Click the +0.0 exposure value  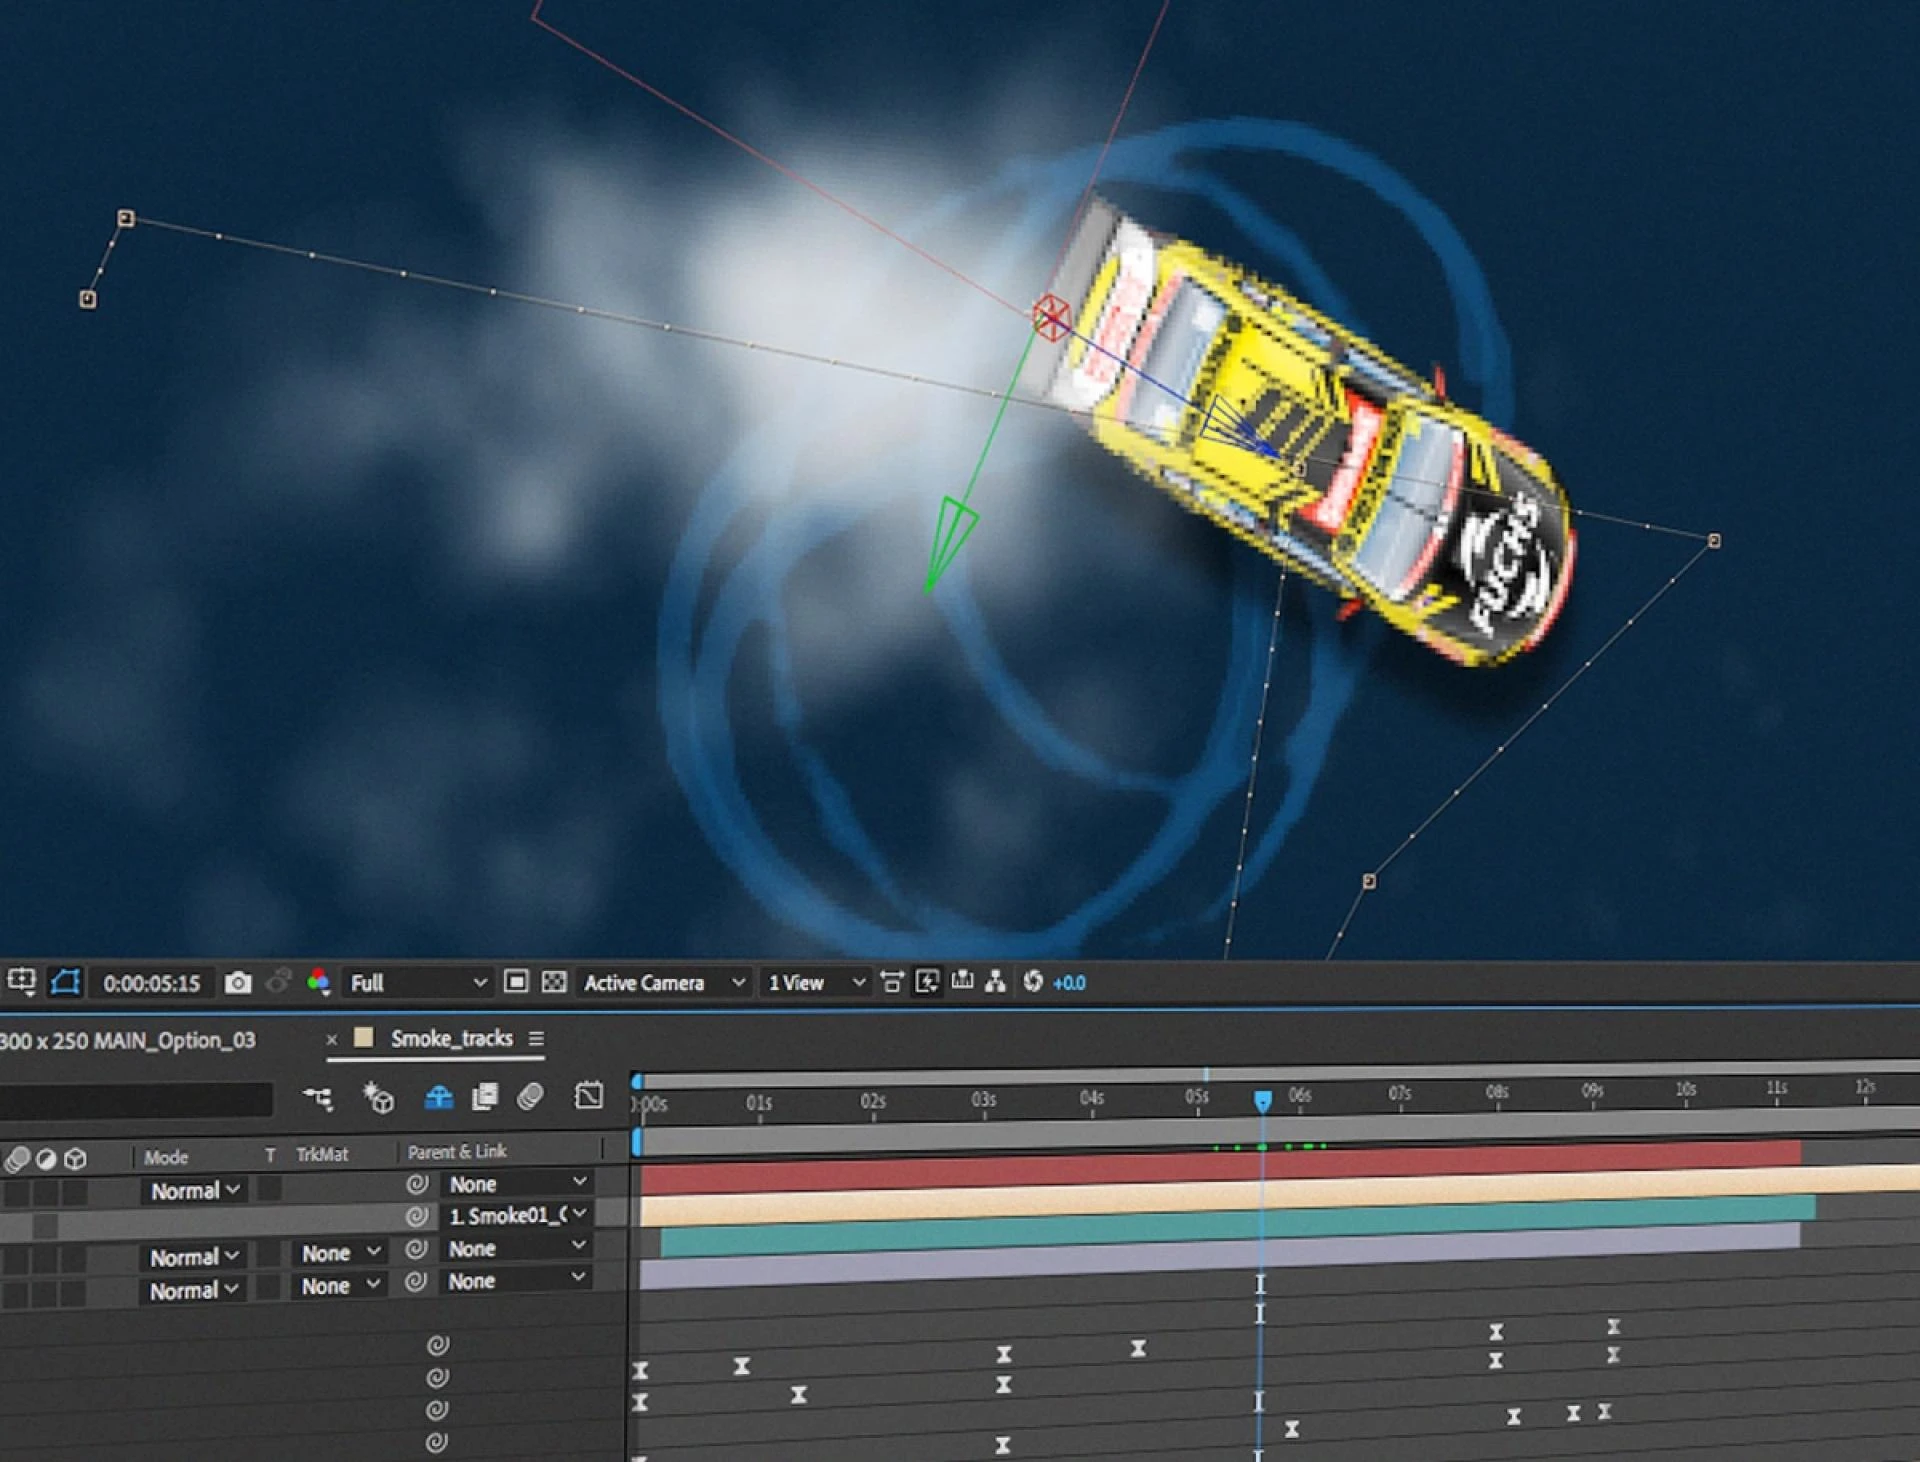pyautogui.click(x=1069, y=983)
